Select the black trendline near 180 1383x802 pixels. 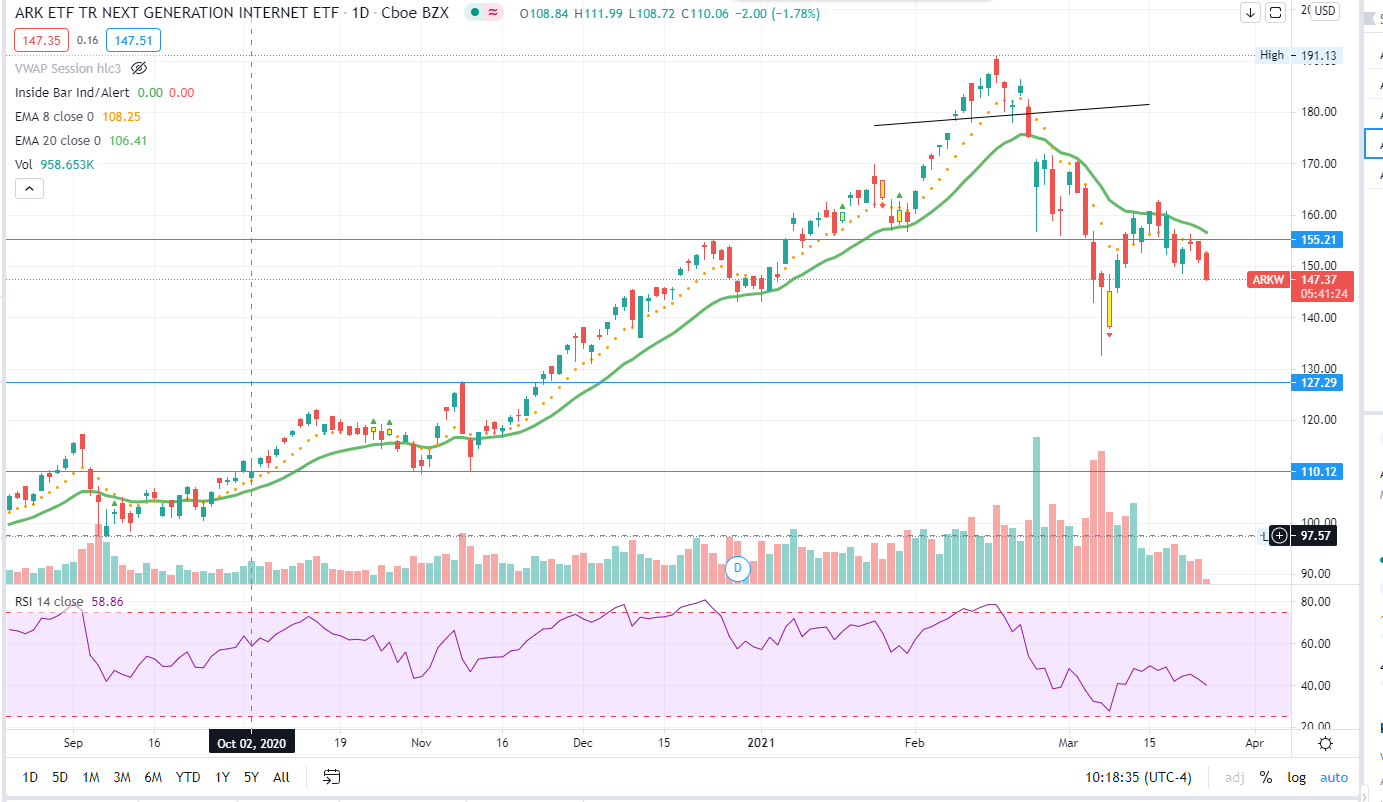tap(1012, 115)
